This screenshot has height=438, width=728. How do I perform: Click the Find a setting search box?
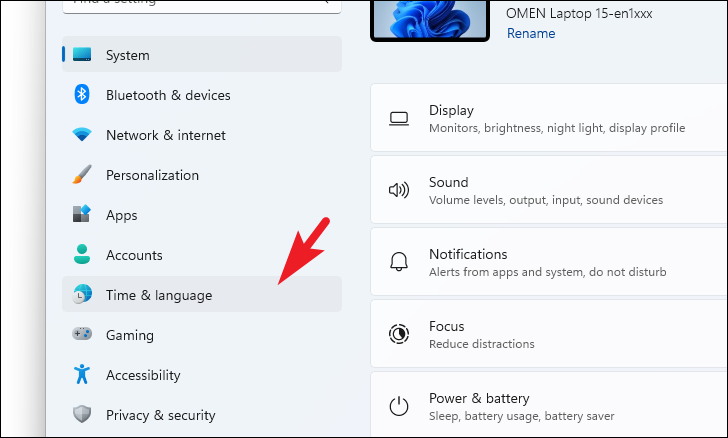pos(202,6)
